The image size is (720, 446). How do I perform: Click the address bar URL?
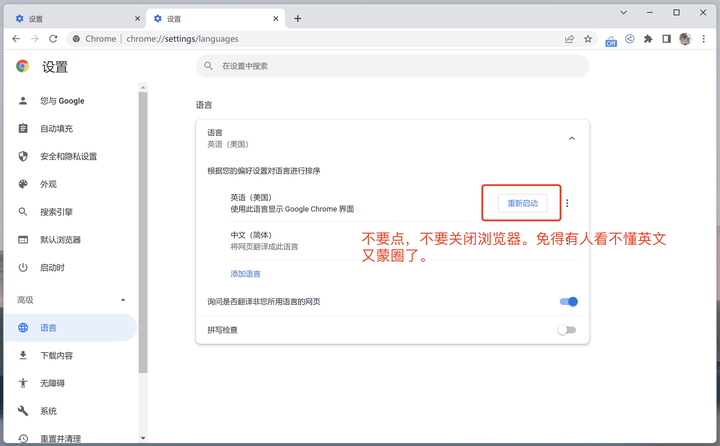pos(182,39)
